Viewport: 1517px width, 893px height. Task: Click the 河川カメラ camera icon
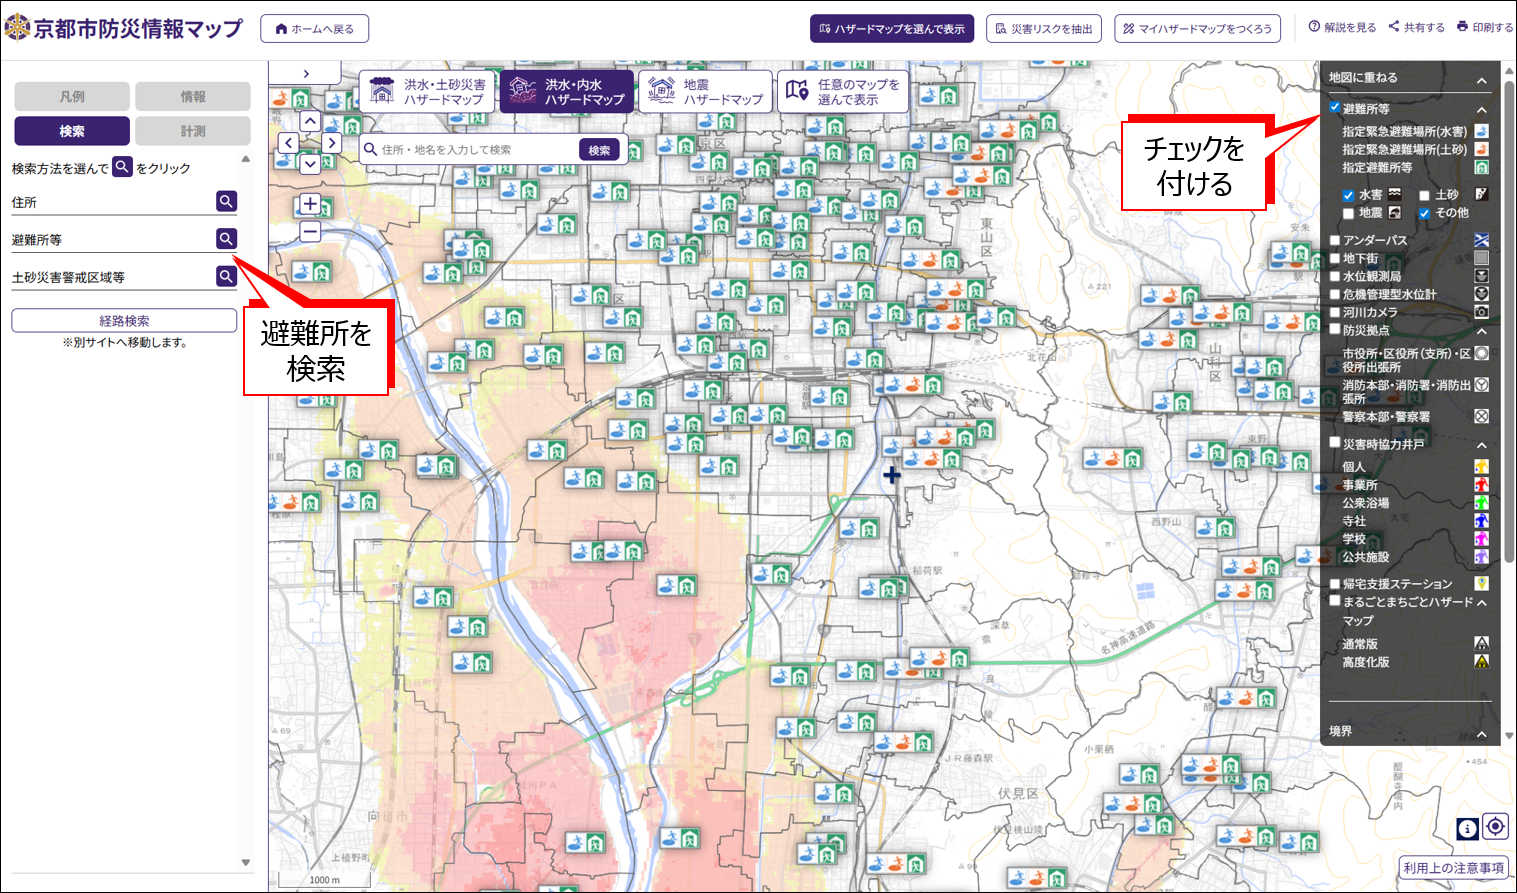(1481, 312)
